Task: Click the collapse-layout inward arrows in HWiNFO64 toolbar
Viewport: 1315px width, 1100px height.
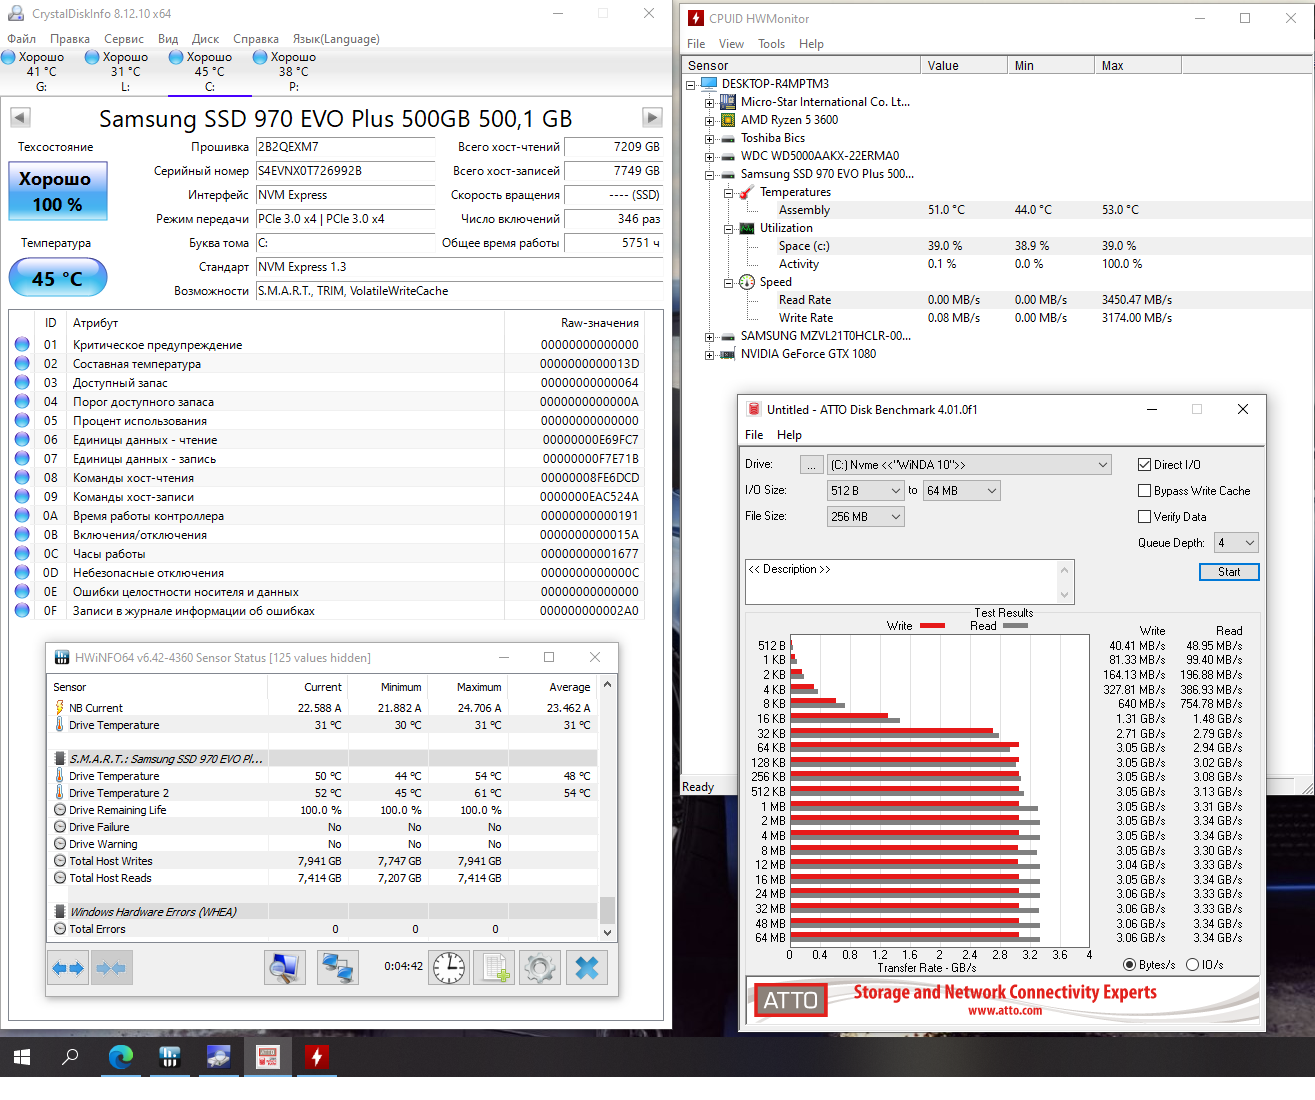Action: point(112,968)
